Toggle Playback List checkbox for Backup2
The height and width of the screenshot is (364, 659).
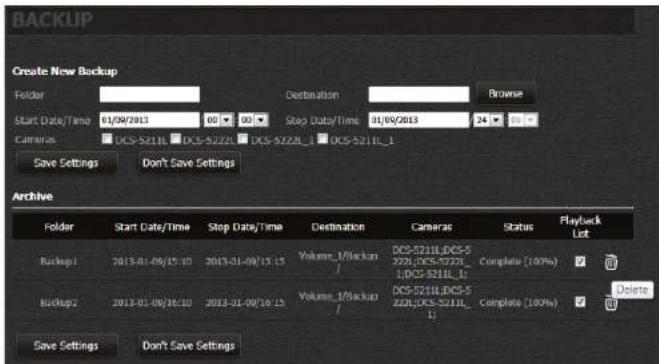coord(580,301)
